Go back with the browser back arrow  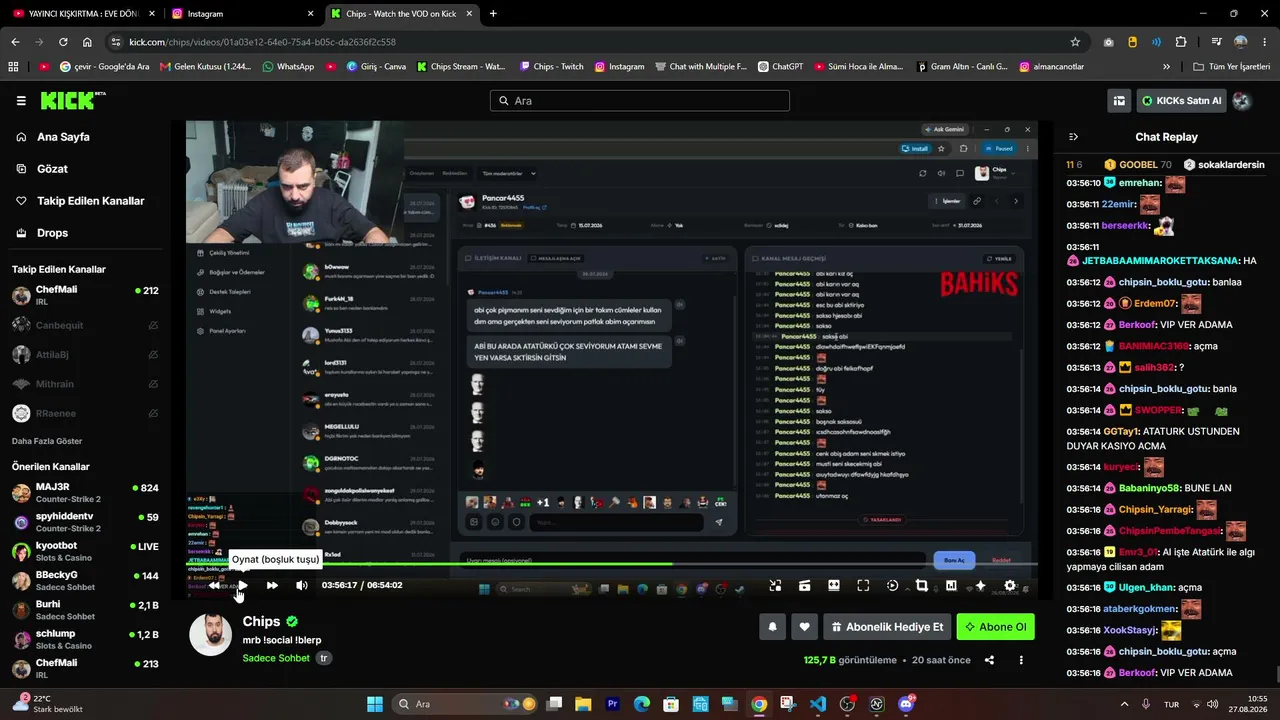point(15,42)
